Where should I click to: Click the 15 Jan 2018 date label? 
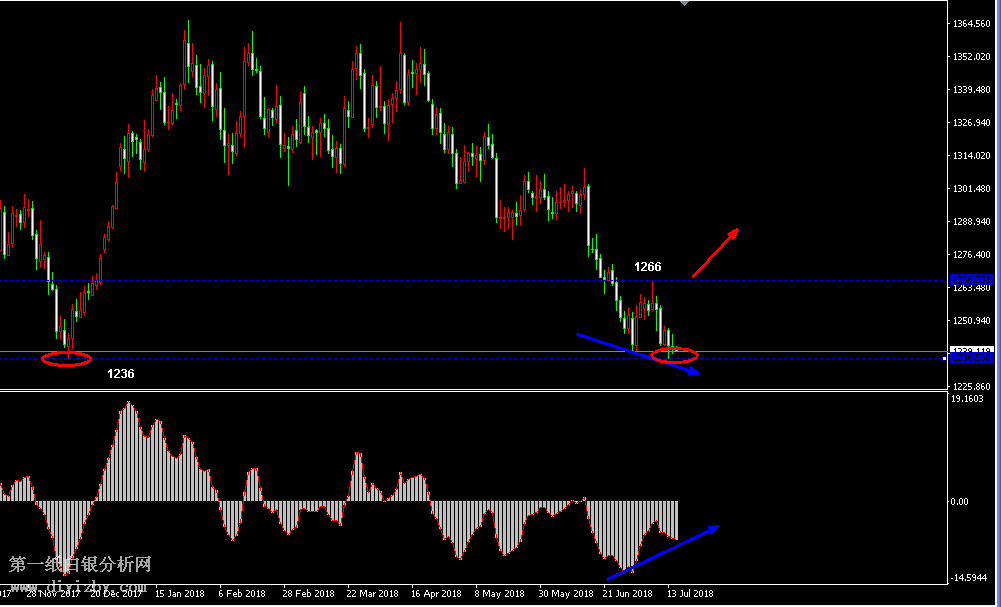(x=180, y=593)
